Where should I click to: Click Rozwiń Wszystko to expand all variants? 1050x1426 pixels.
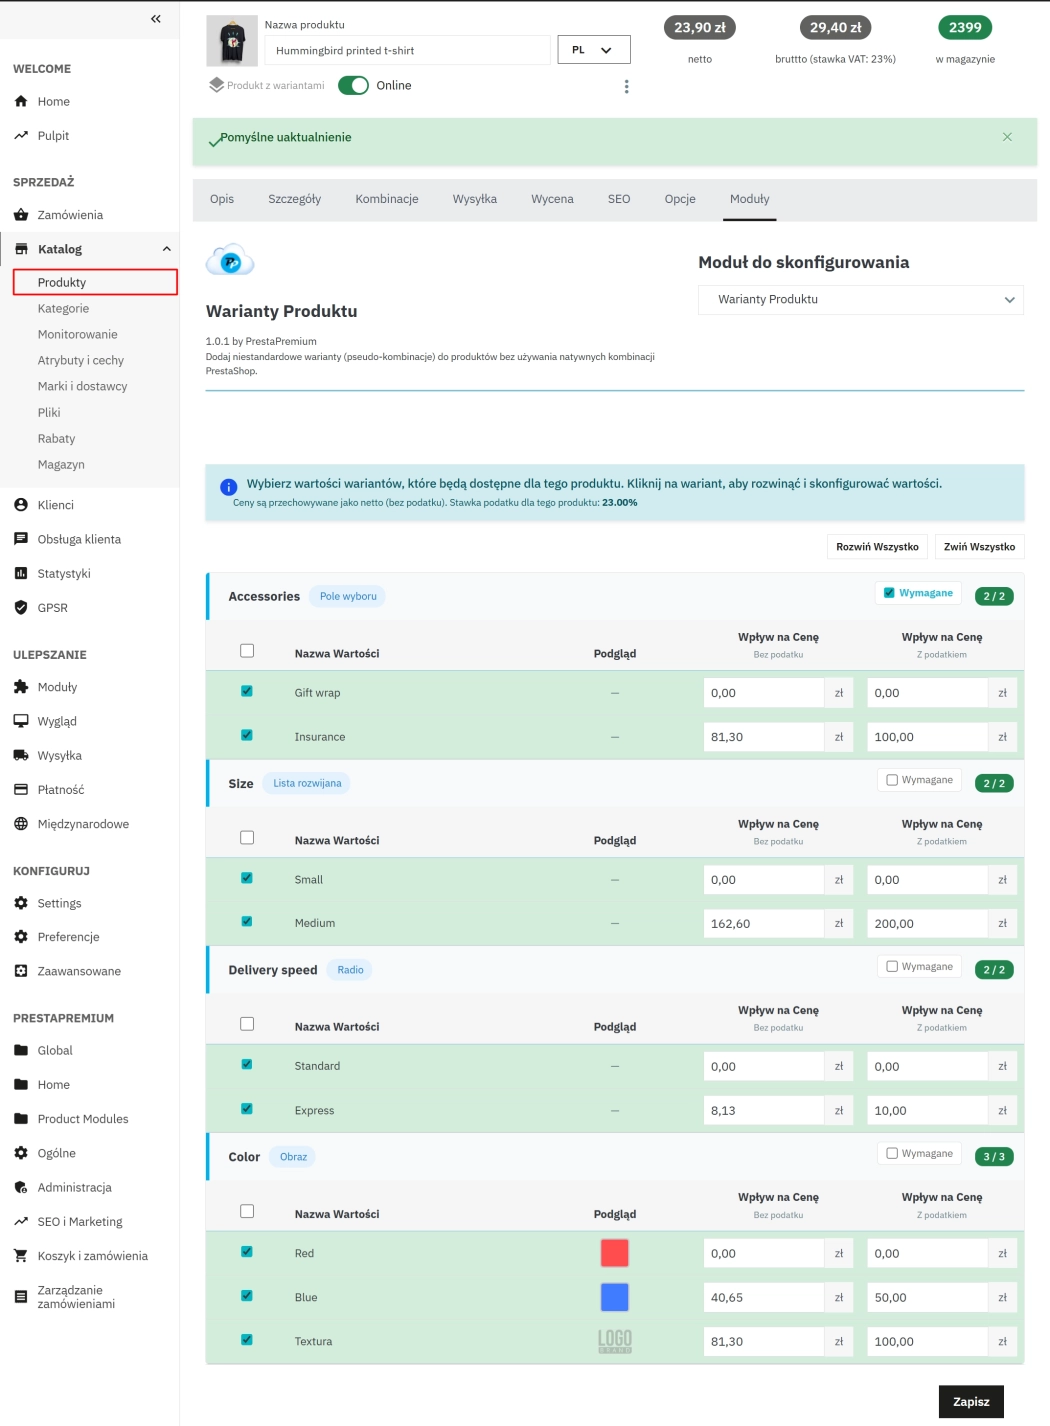(x=877, y=546)
